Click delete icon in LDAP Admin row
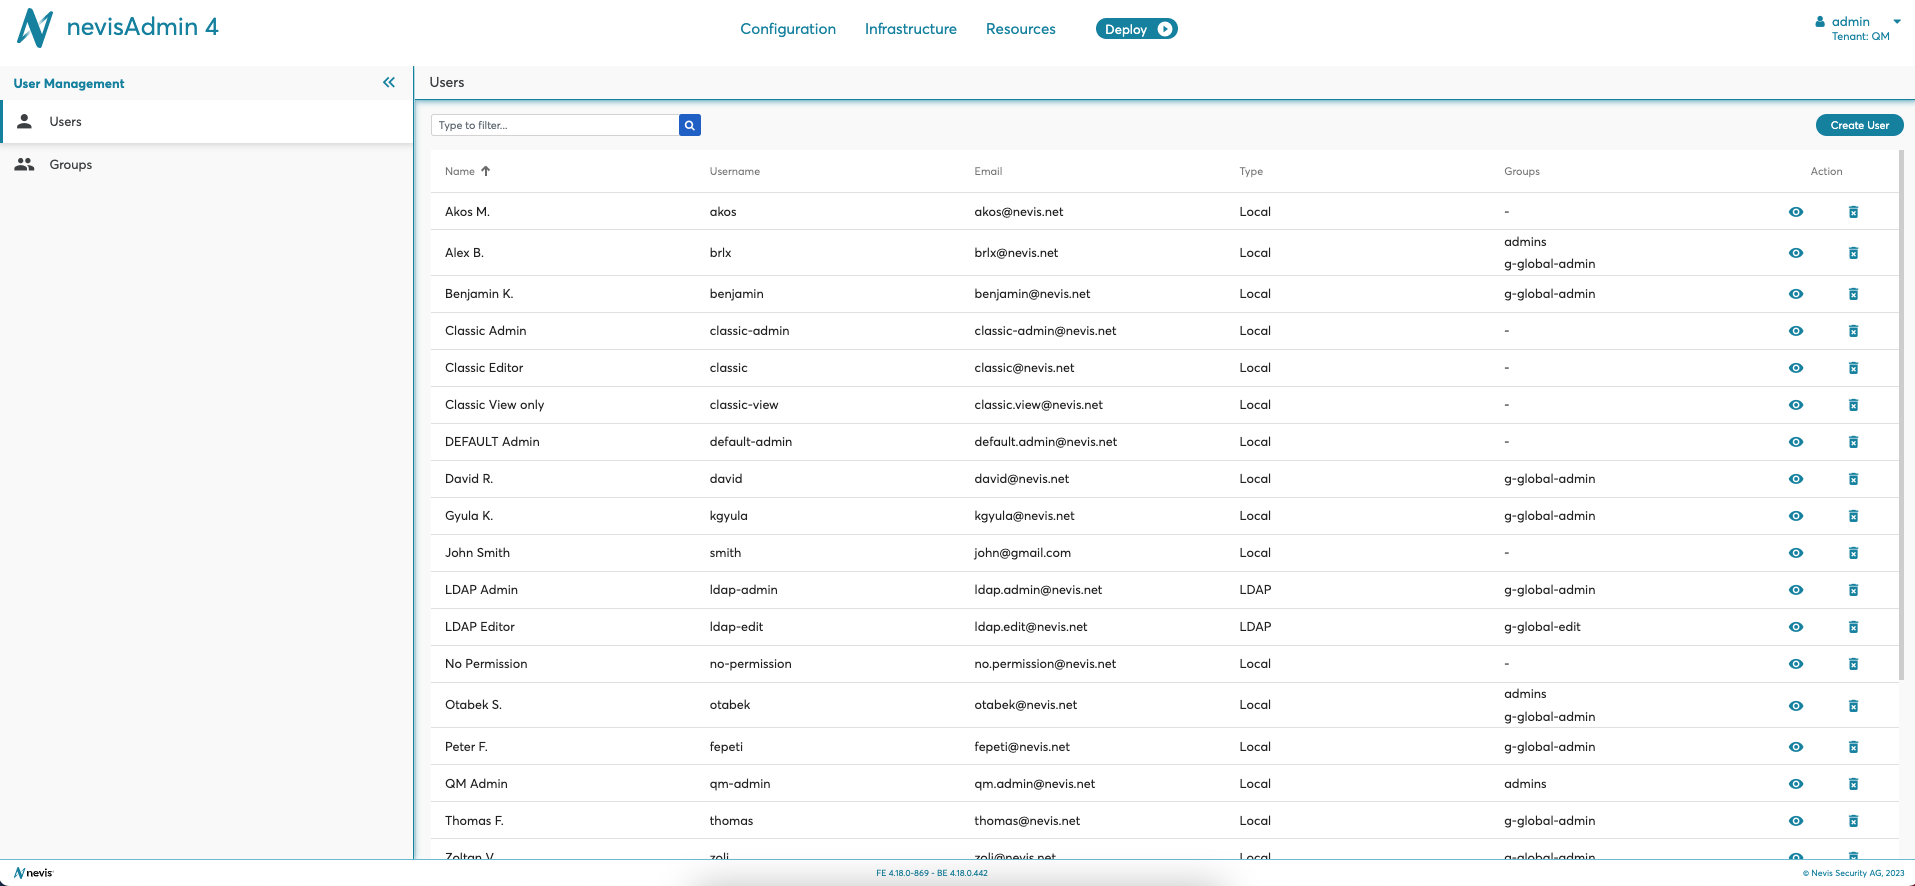The height and width of the screenshot is (886, 1915). click(1853, 590)
